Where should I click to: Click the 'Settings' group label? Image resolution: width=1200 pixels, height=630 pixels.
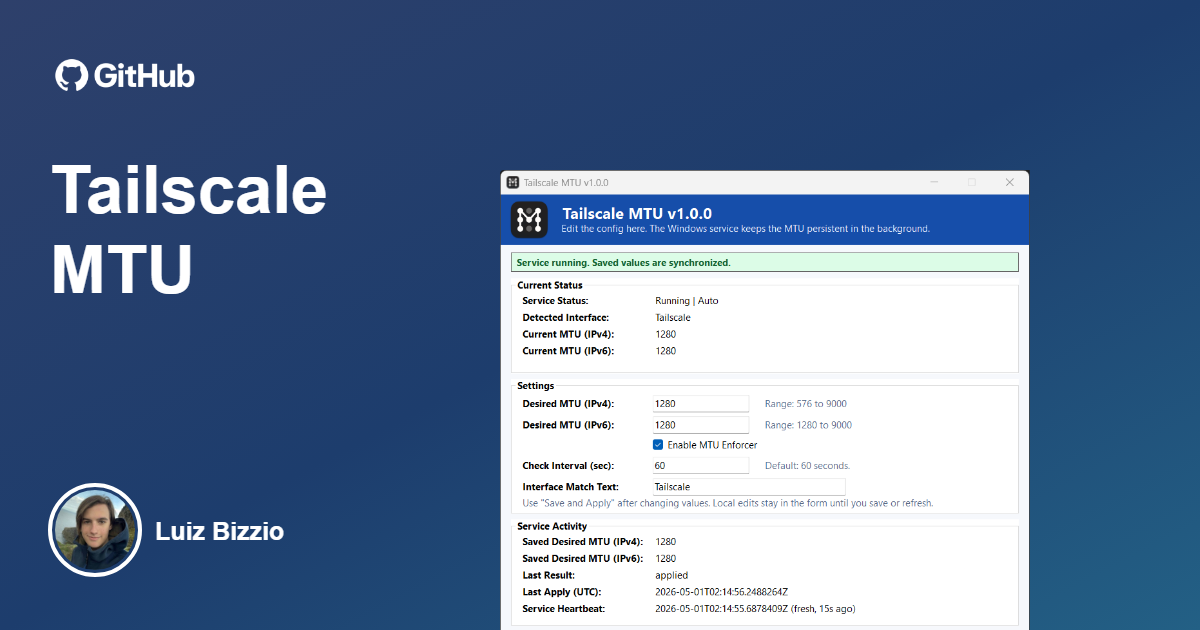536,385
